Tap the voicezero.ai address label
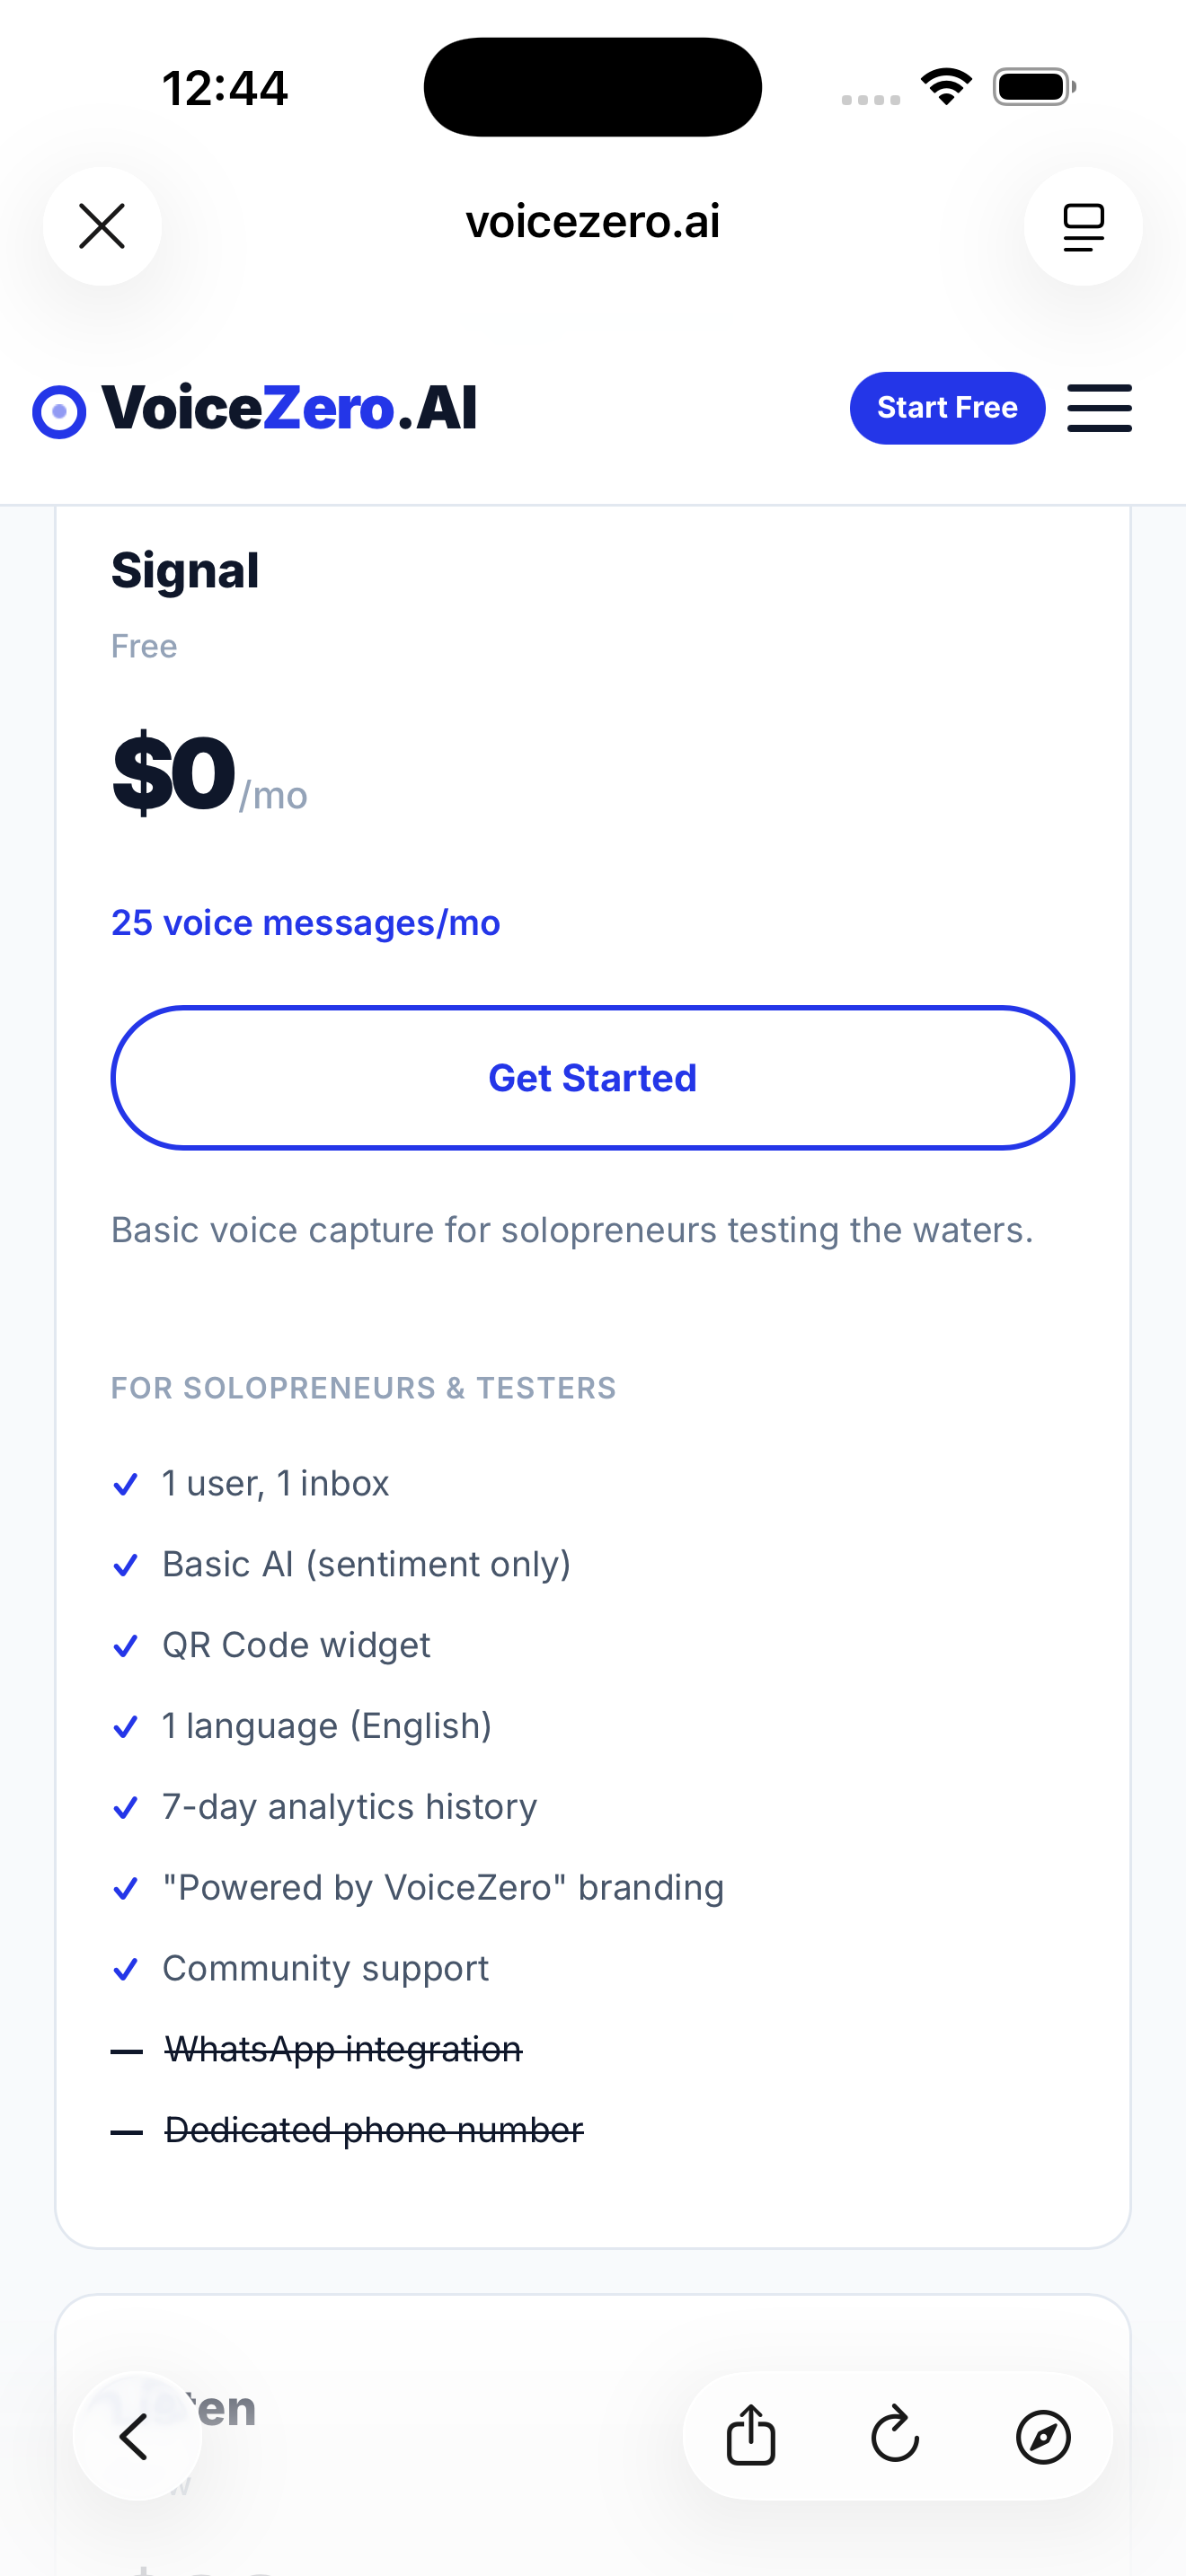1186x2576 pixels. (593, 221)
